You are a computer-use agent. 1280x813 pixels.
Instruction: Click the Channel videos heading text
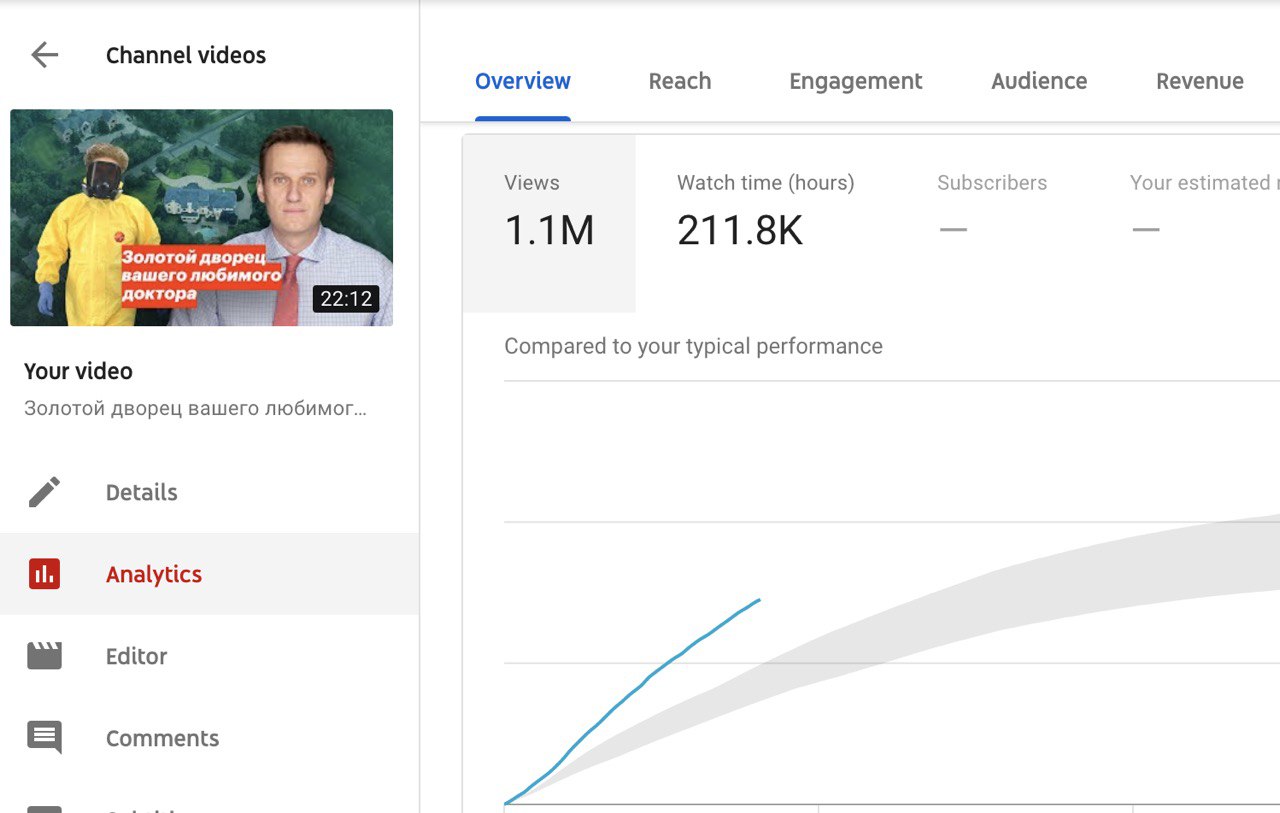coord(186,55)
